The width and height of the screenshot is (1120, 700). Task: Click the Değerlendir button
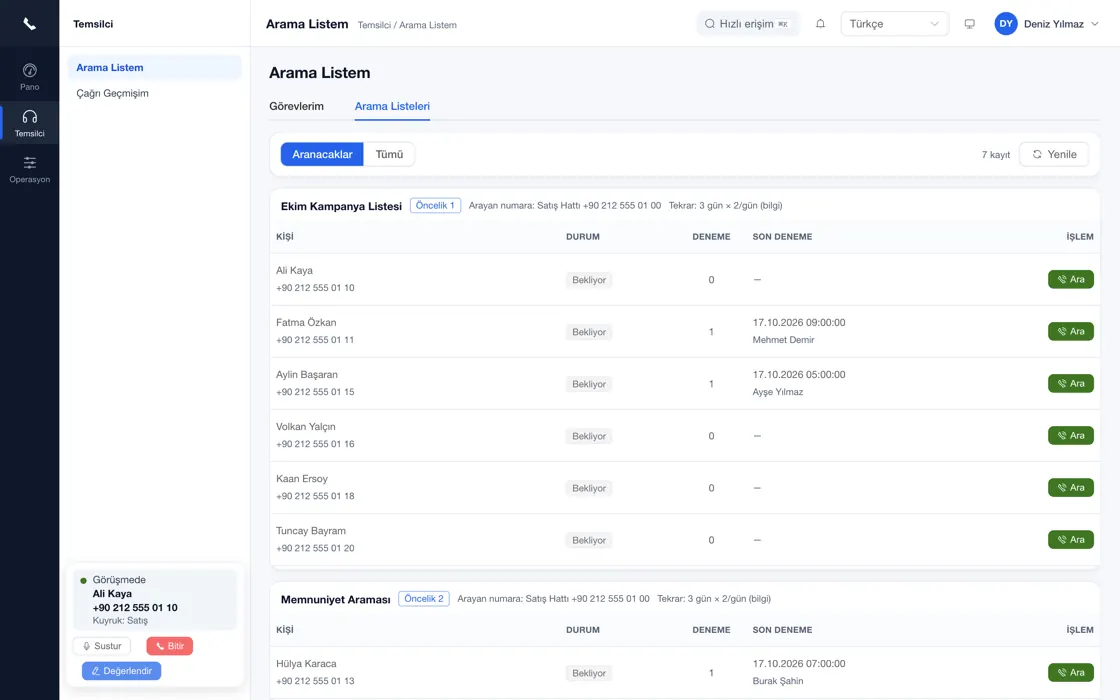point(121,671)
